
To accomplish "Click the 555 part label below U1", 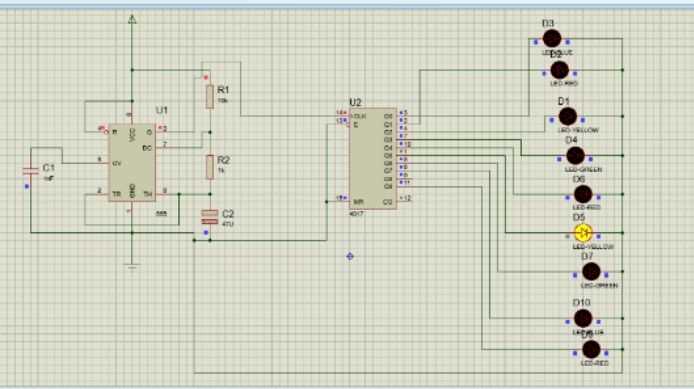I will point(162,213).
